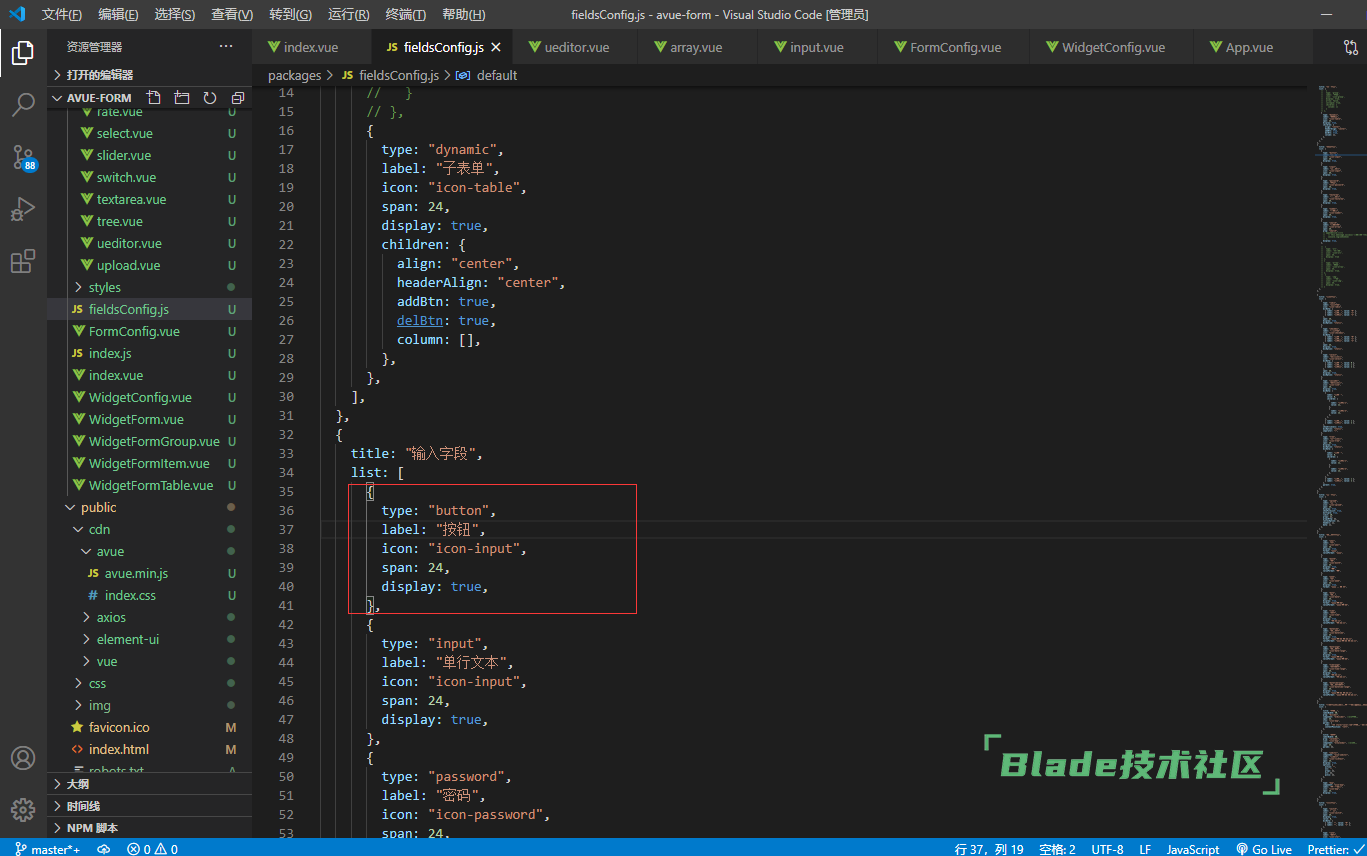Viewport: 1367px width, 856px height.
Task: Click New File icon in AVUE-FORM header
Action: (x=153, y=98)
